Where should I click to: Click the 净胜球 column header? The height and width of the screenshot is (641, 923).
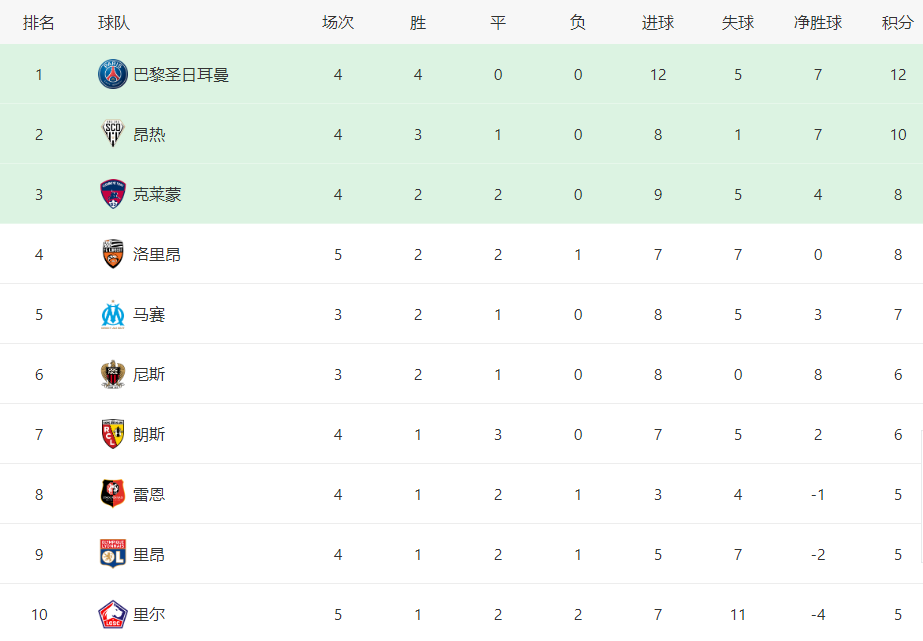pyautogui.click(x=818, y=23)
